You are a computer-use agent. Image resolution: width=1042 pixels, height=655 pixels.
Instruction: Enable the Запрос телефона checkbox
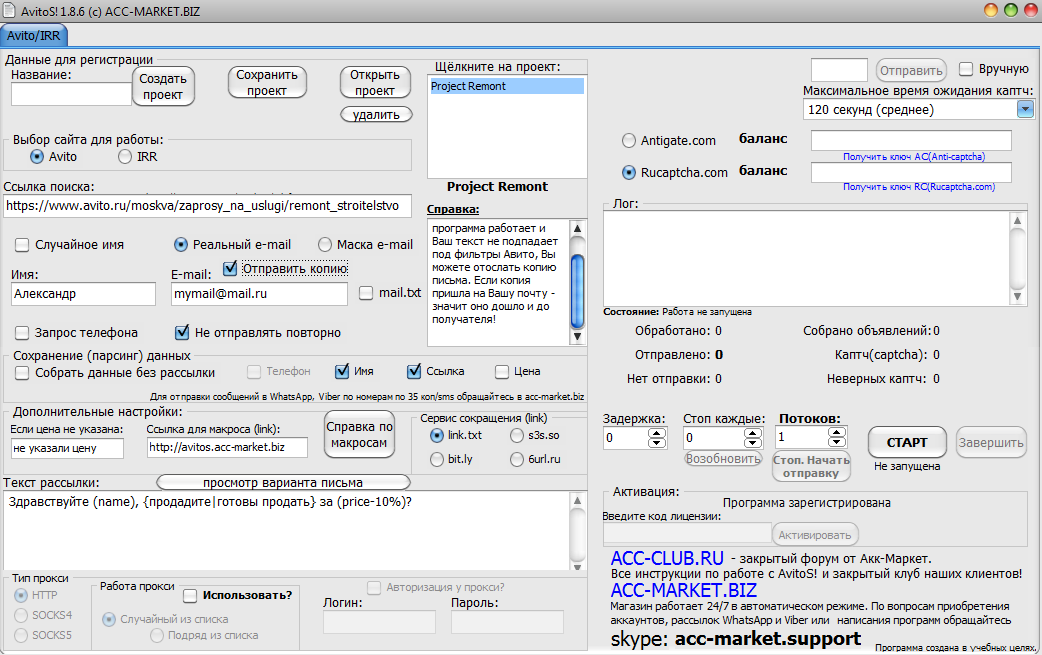(x=22, y=333)
